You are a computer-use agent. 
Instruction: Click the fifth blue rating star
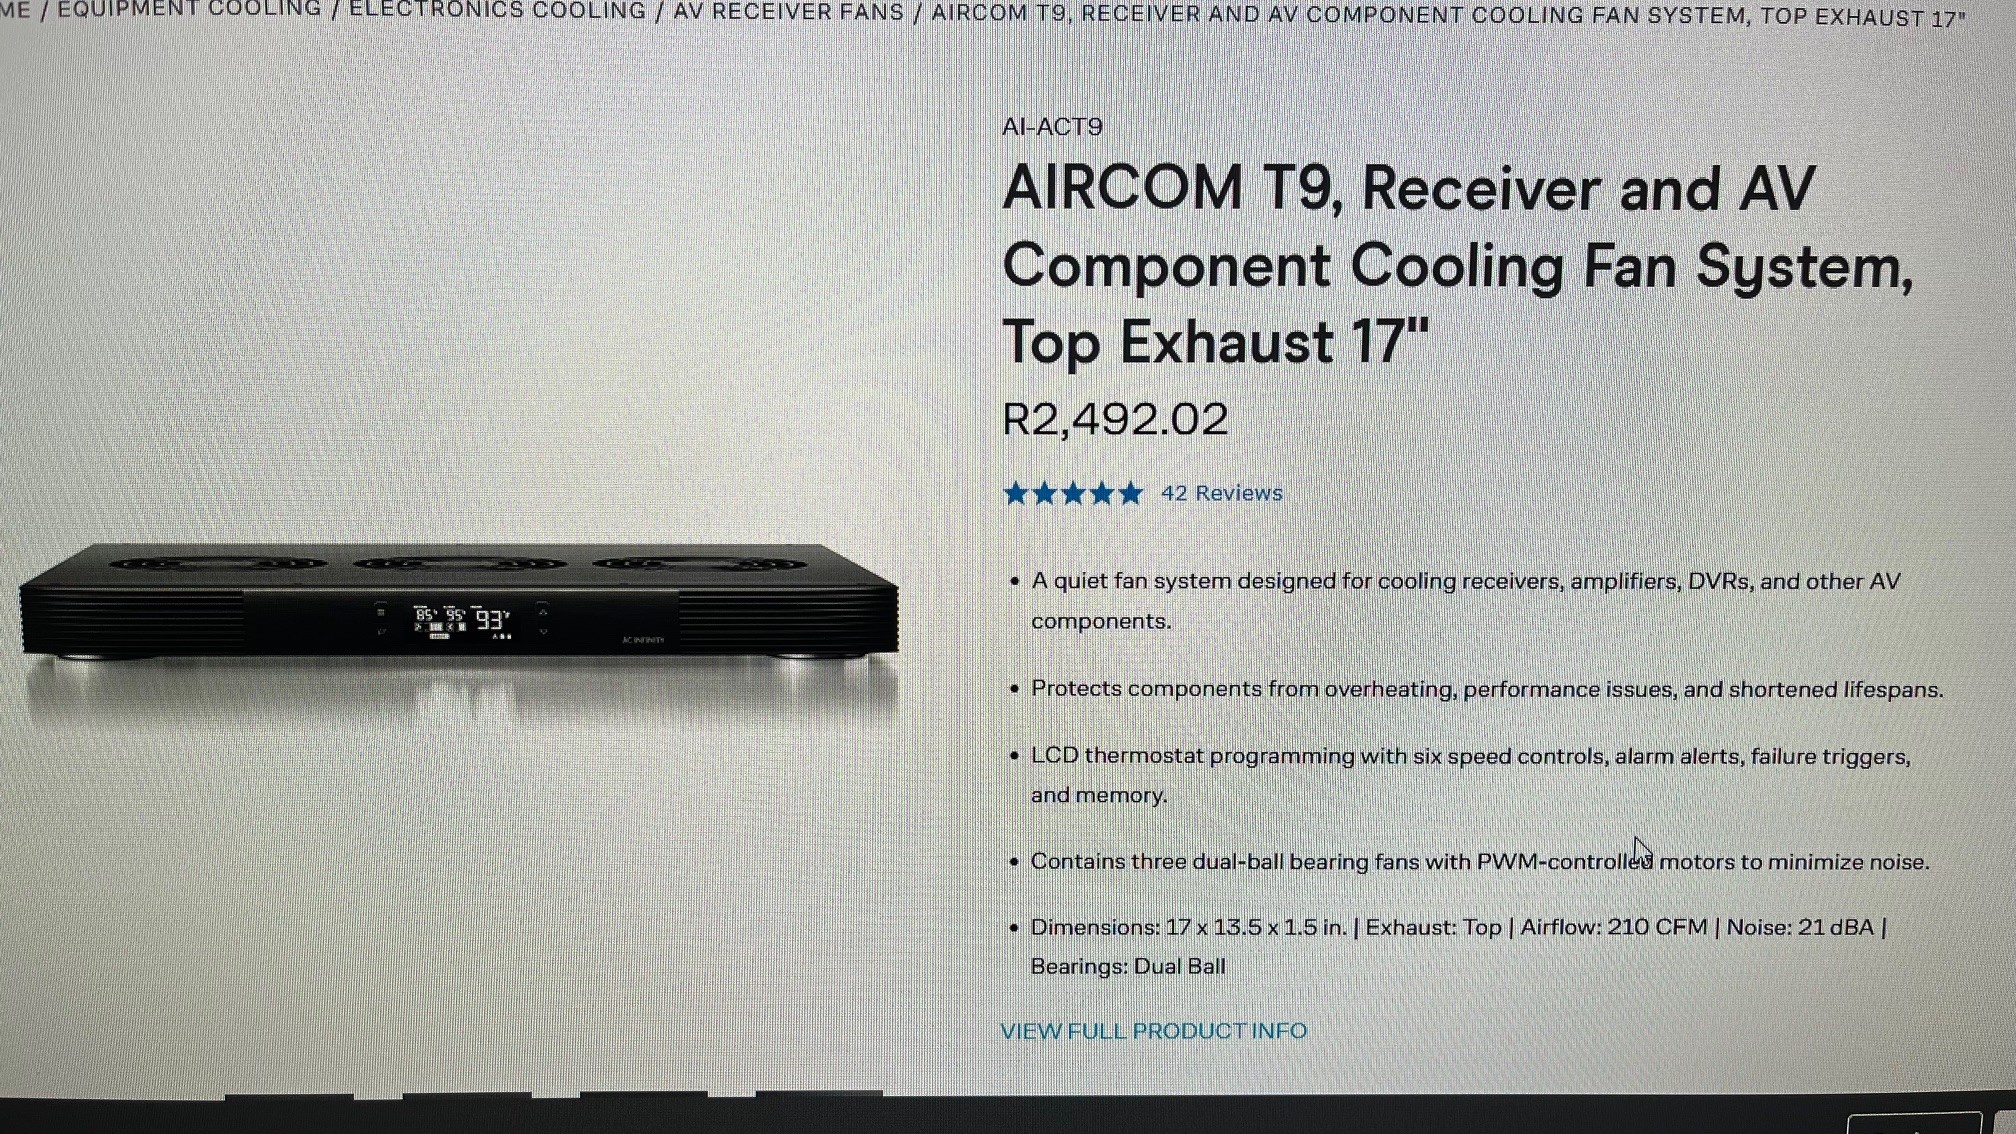click(x=1131, y=493)
